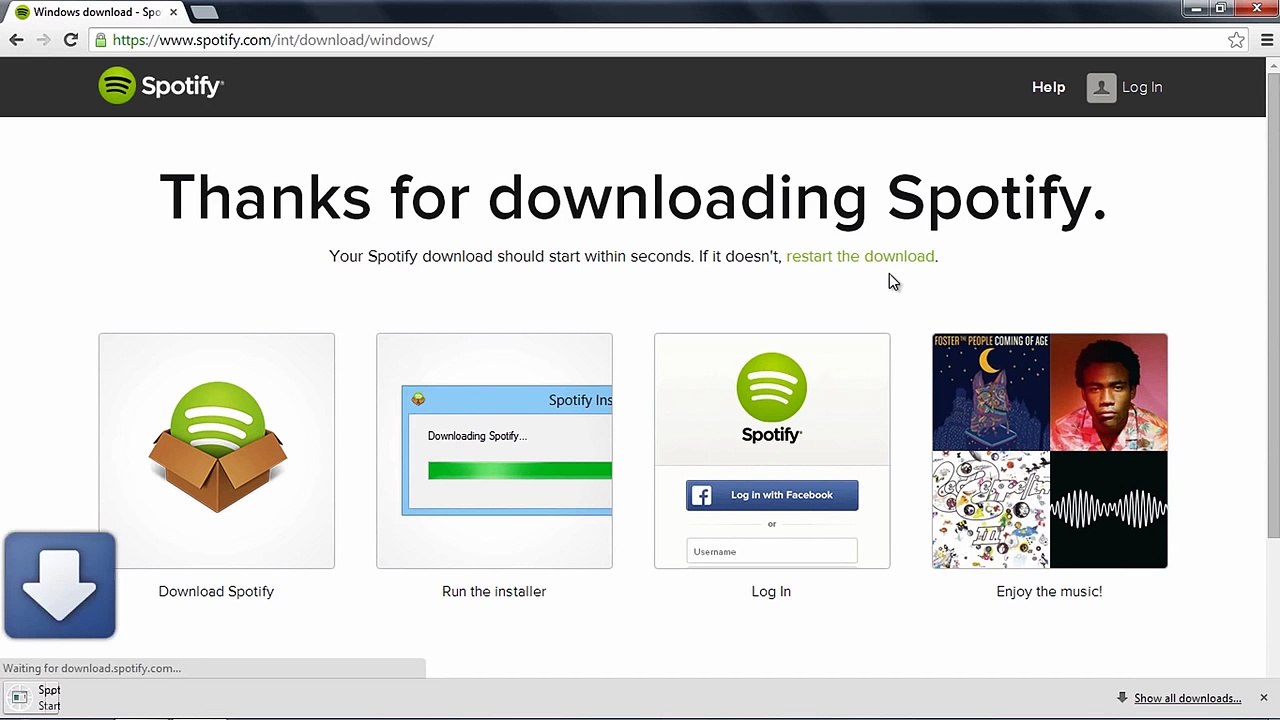Image resolution: width=1280 pixels, height=720 pixels.
Task: Click the 'Download Spotify' caption
Action: (x=216, y=591)
